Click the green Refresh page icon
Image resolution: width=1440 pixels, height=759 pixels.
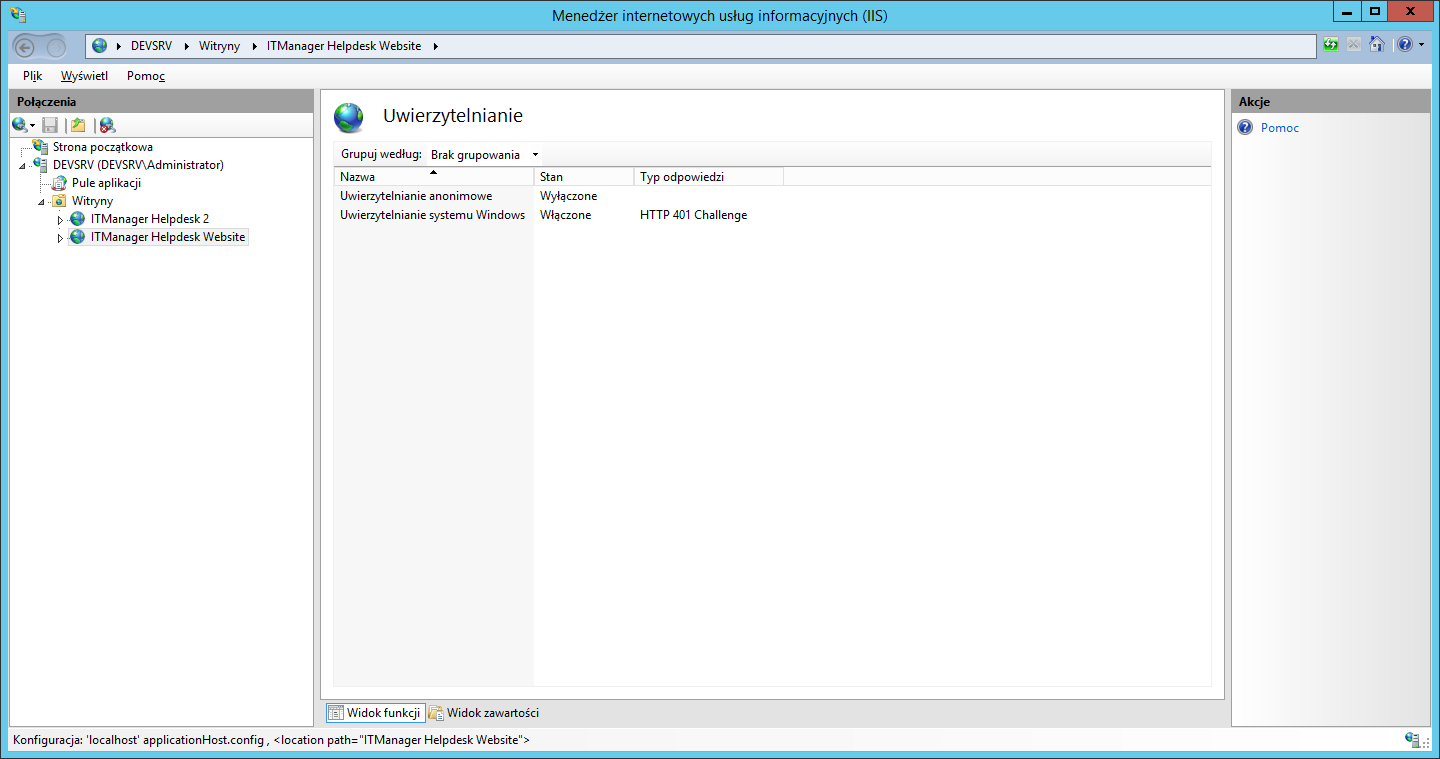(1331, 45)
